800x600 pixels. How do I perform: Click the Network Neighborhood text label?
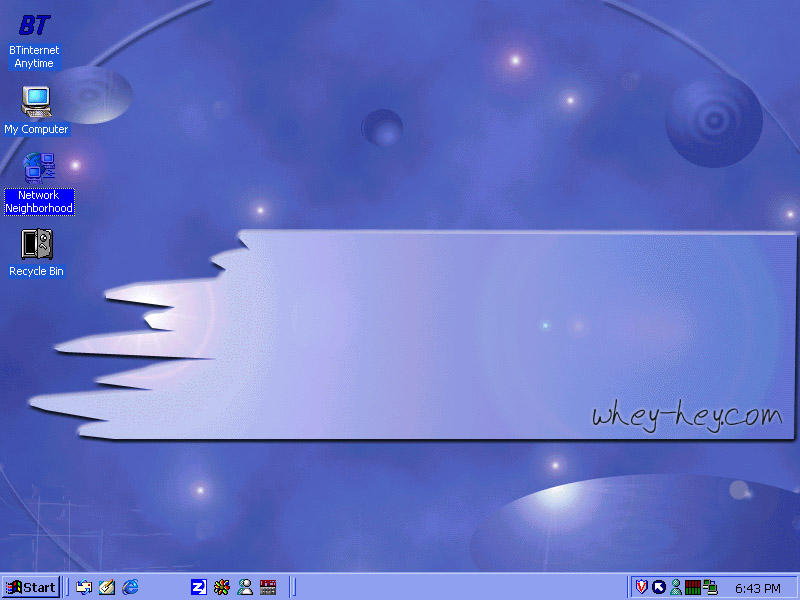coord(39,202)
